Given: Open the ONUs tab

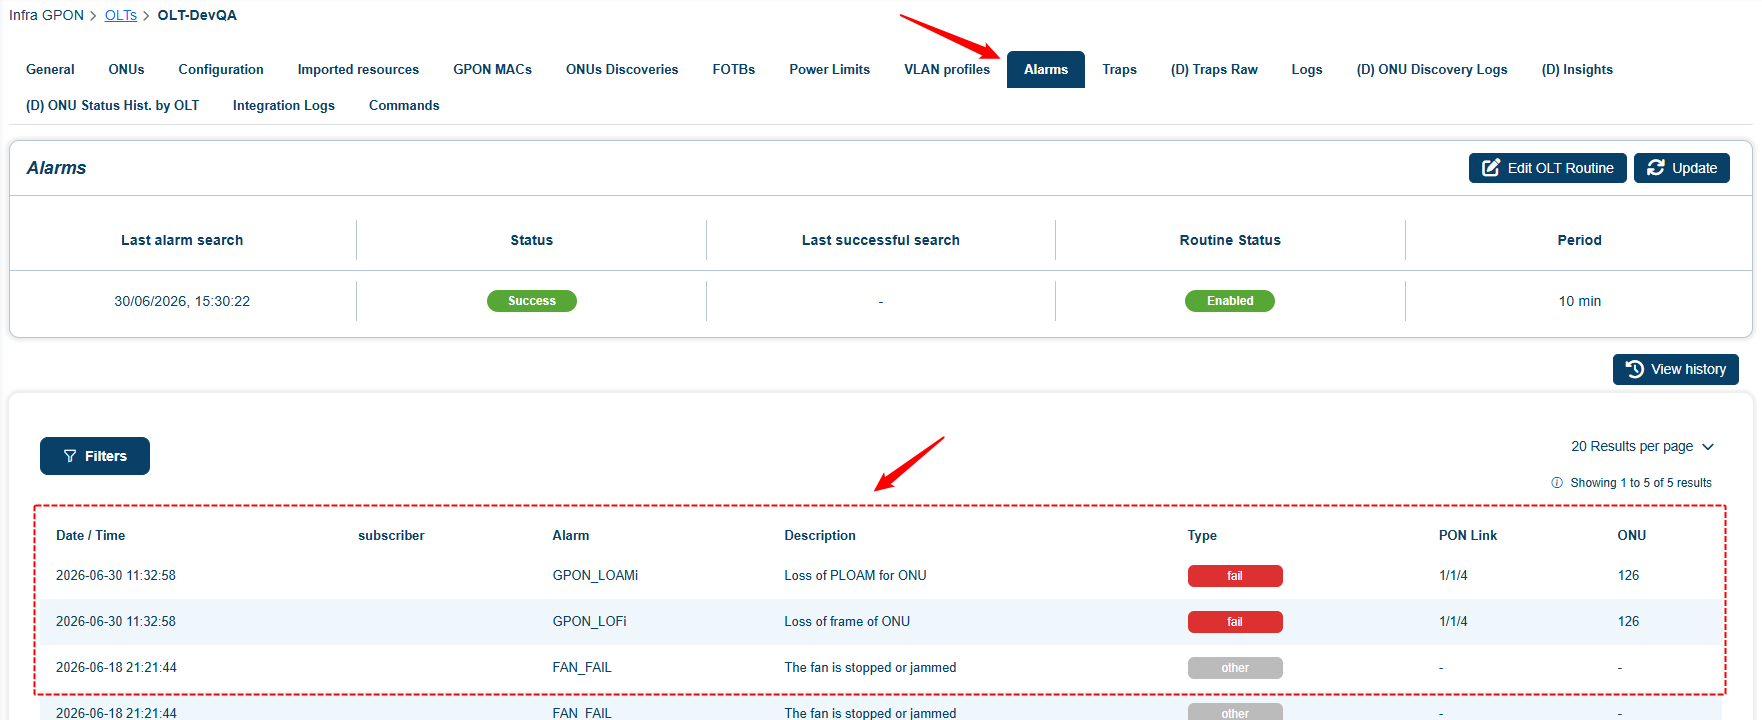Looking at the screenshot, I should click(x=126, y=69).
